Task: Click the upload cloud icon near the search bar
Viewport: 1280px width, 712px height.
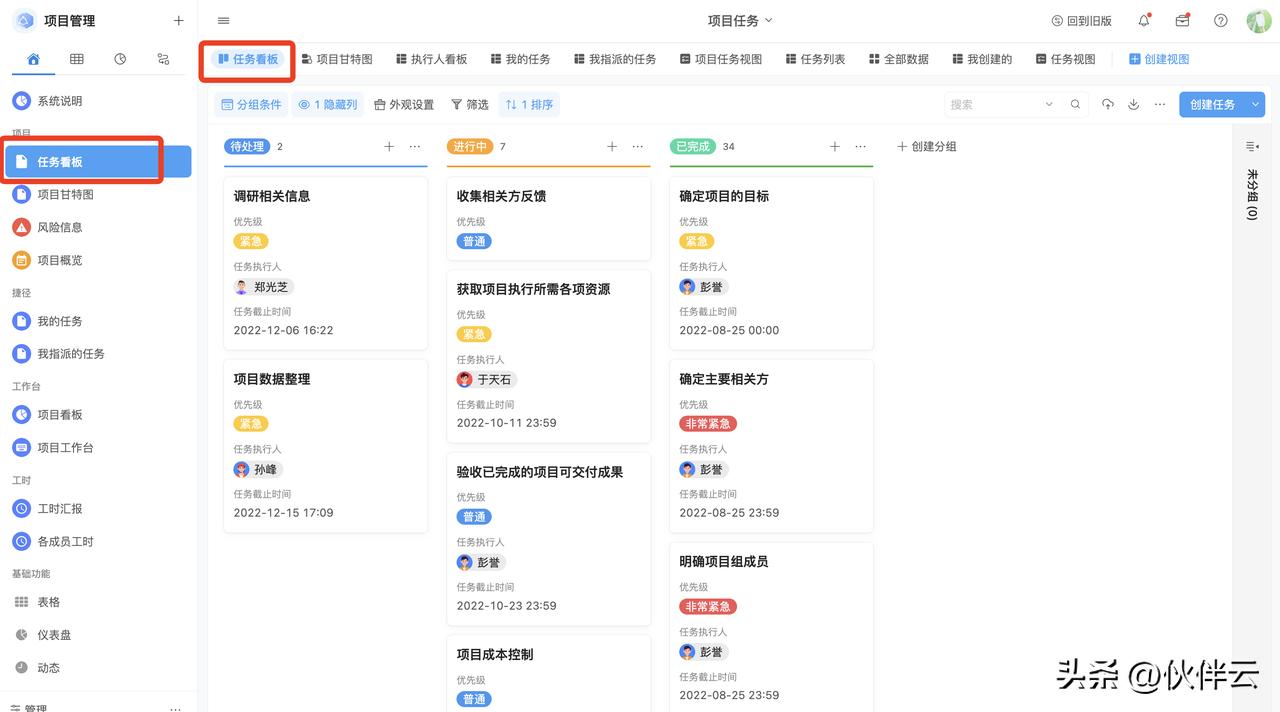Action: (1107, 104)
